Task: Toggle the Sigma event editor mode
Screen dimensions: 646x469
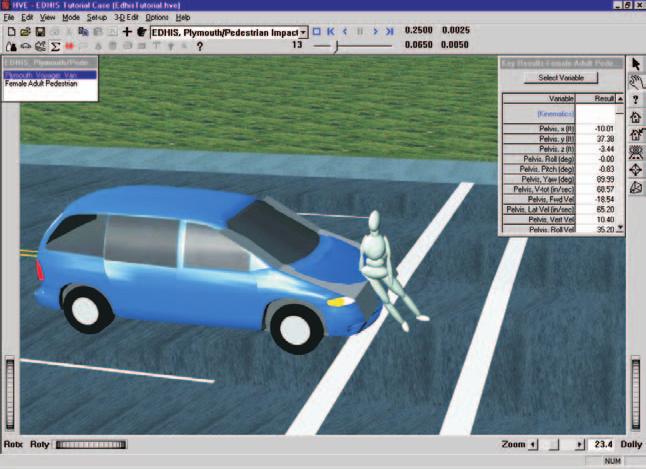Action: 55,46
